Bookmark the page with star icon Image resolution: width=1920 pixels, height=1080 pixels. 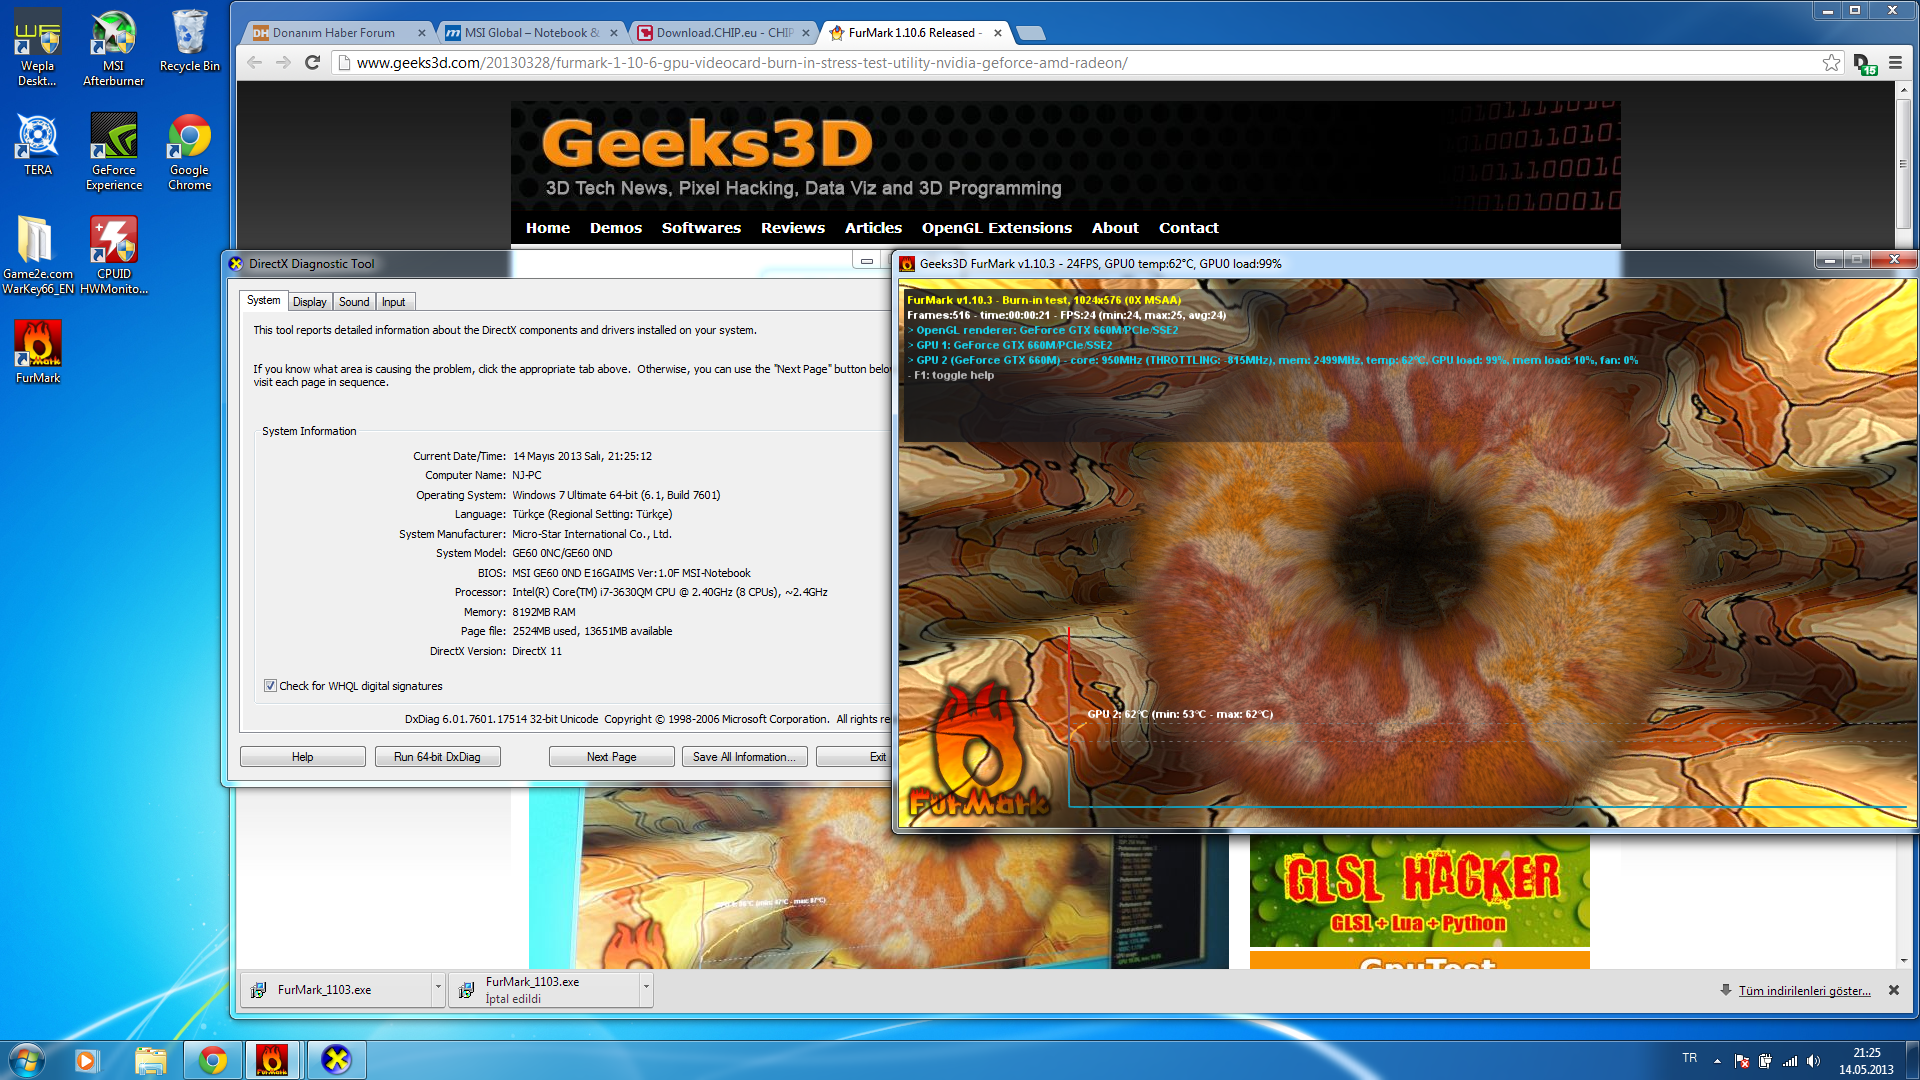(1831, 63)
